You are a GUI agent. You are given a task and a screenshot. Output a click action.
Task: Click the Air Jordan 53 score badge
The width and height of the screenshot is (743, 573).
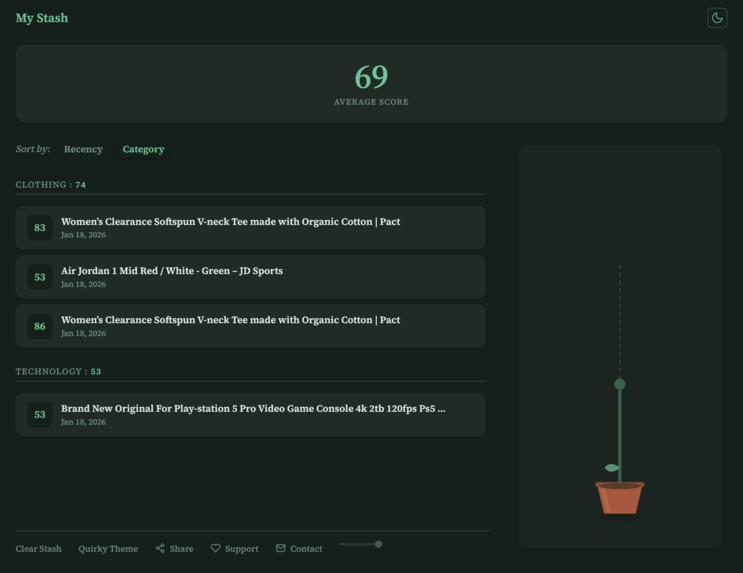pyautogui.click(x=40, y=277)
